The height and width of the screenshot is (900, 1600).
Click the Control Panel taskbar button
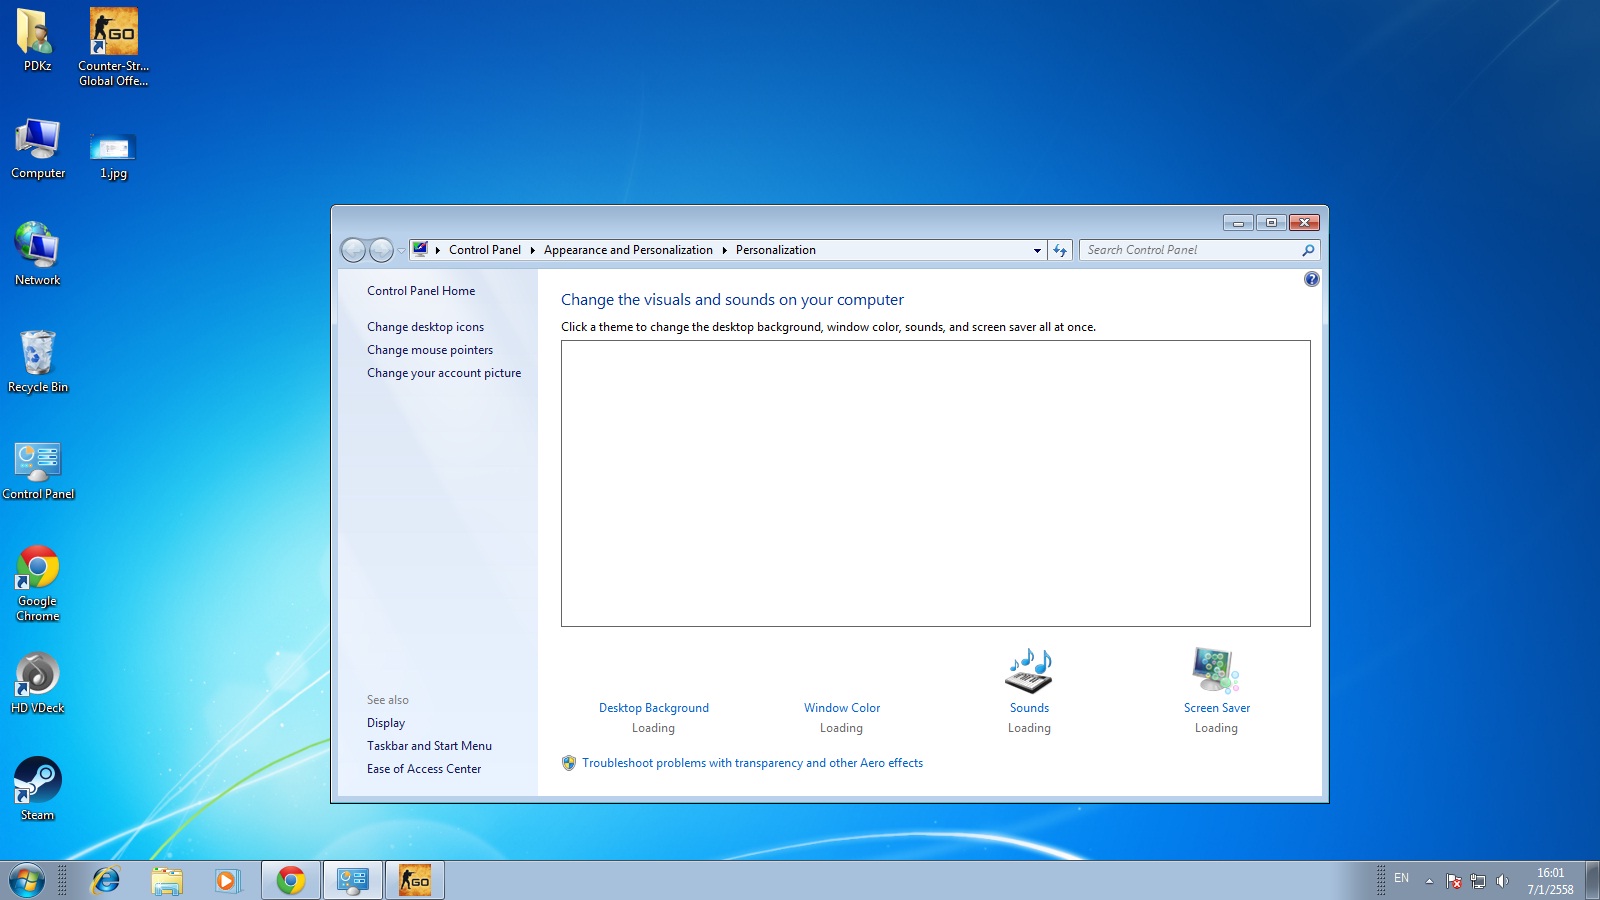(x=353, y=881)
